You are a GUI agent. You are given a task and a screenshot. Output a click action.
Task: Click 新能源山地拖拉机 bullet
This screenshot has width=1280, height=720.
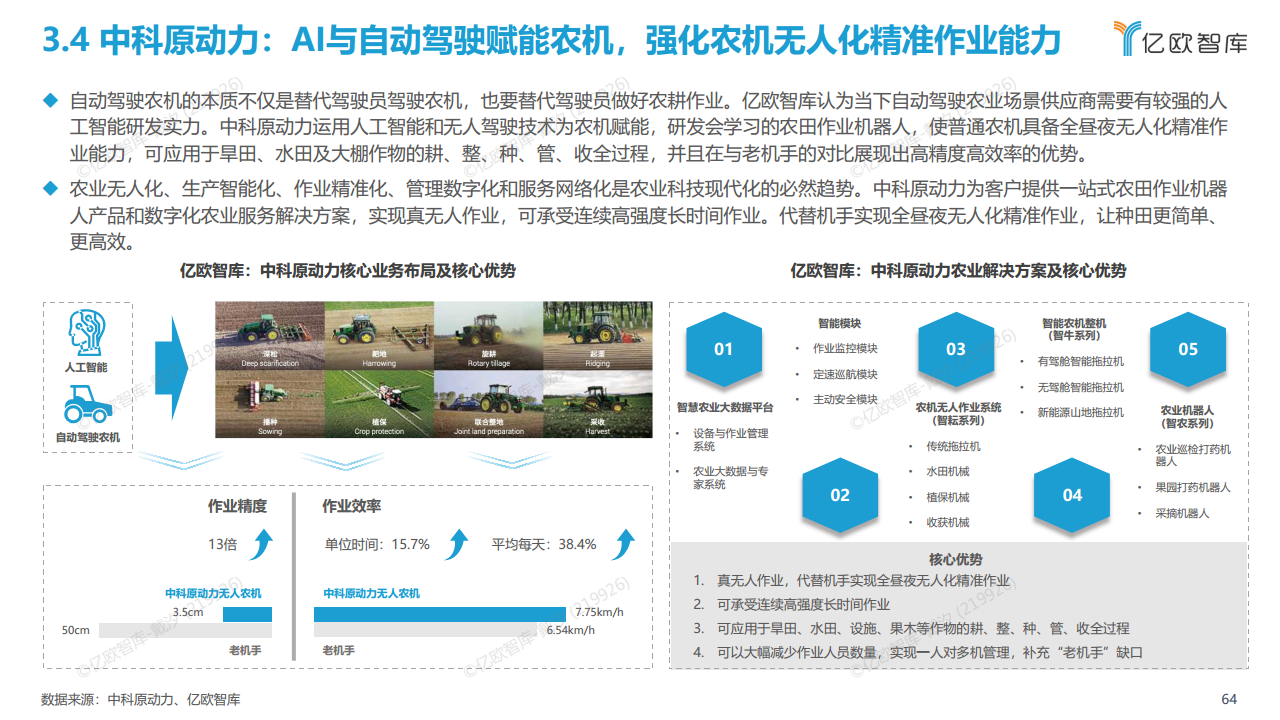(x=1080, y=412)
